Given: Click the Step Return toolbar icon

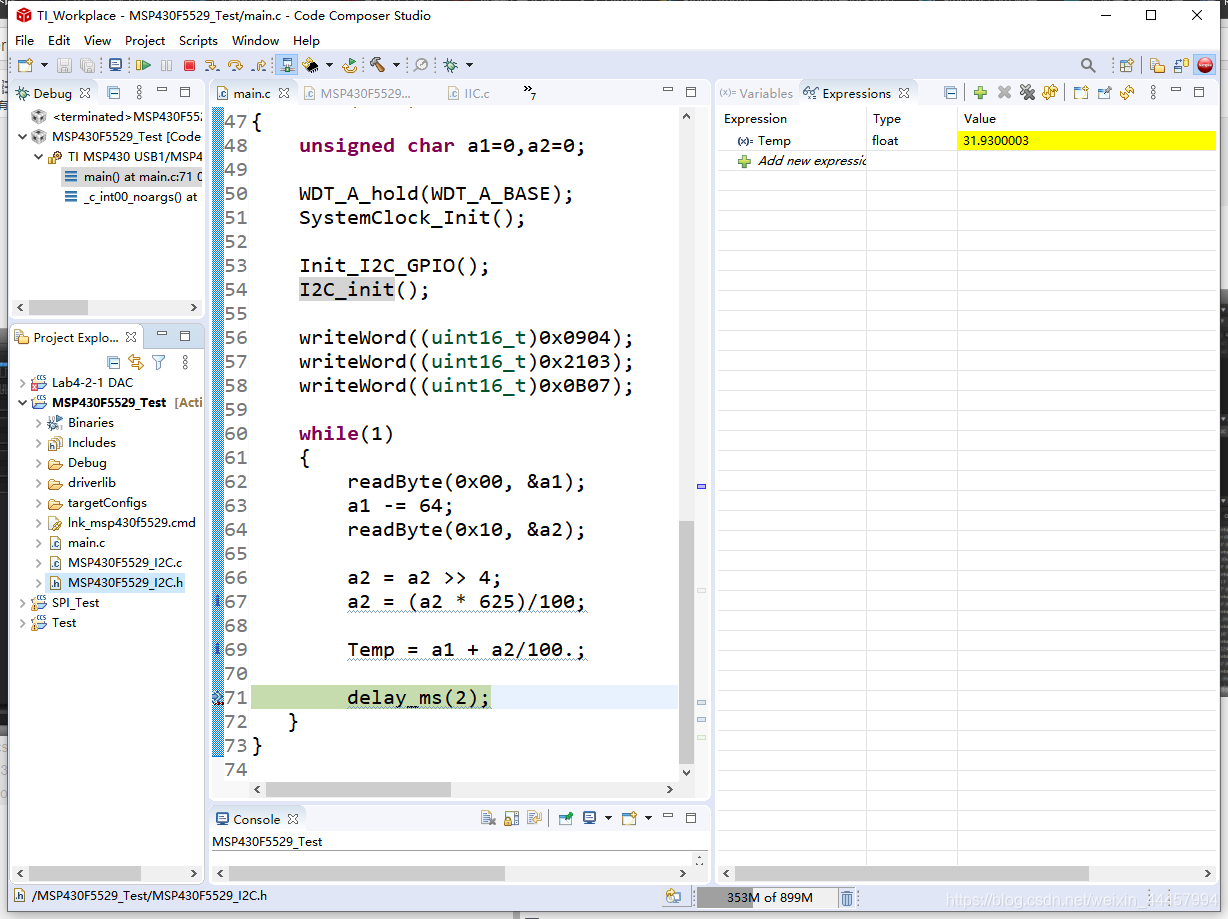Looking at the screenshot, I should (259, 65).
